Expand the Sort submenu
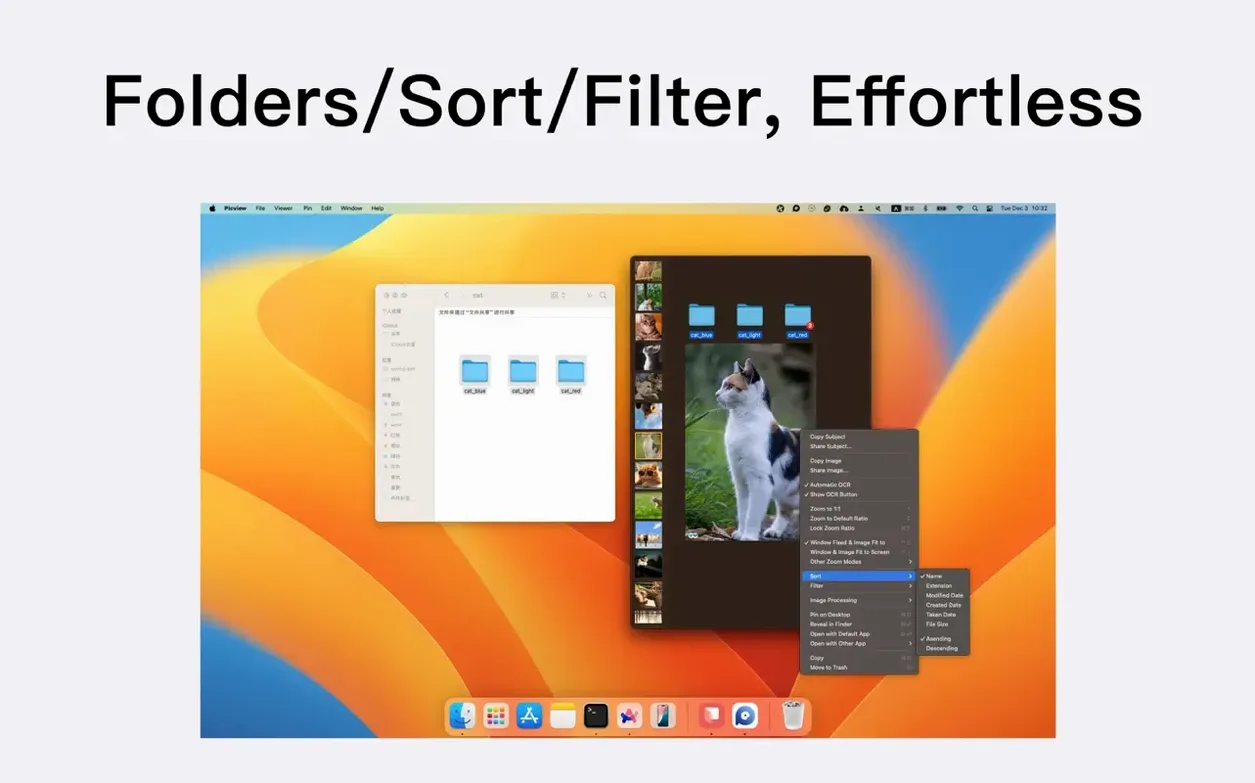The image size is (1255, 783). point(858,576)
